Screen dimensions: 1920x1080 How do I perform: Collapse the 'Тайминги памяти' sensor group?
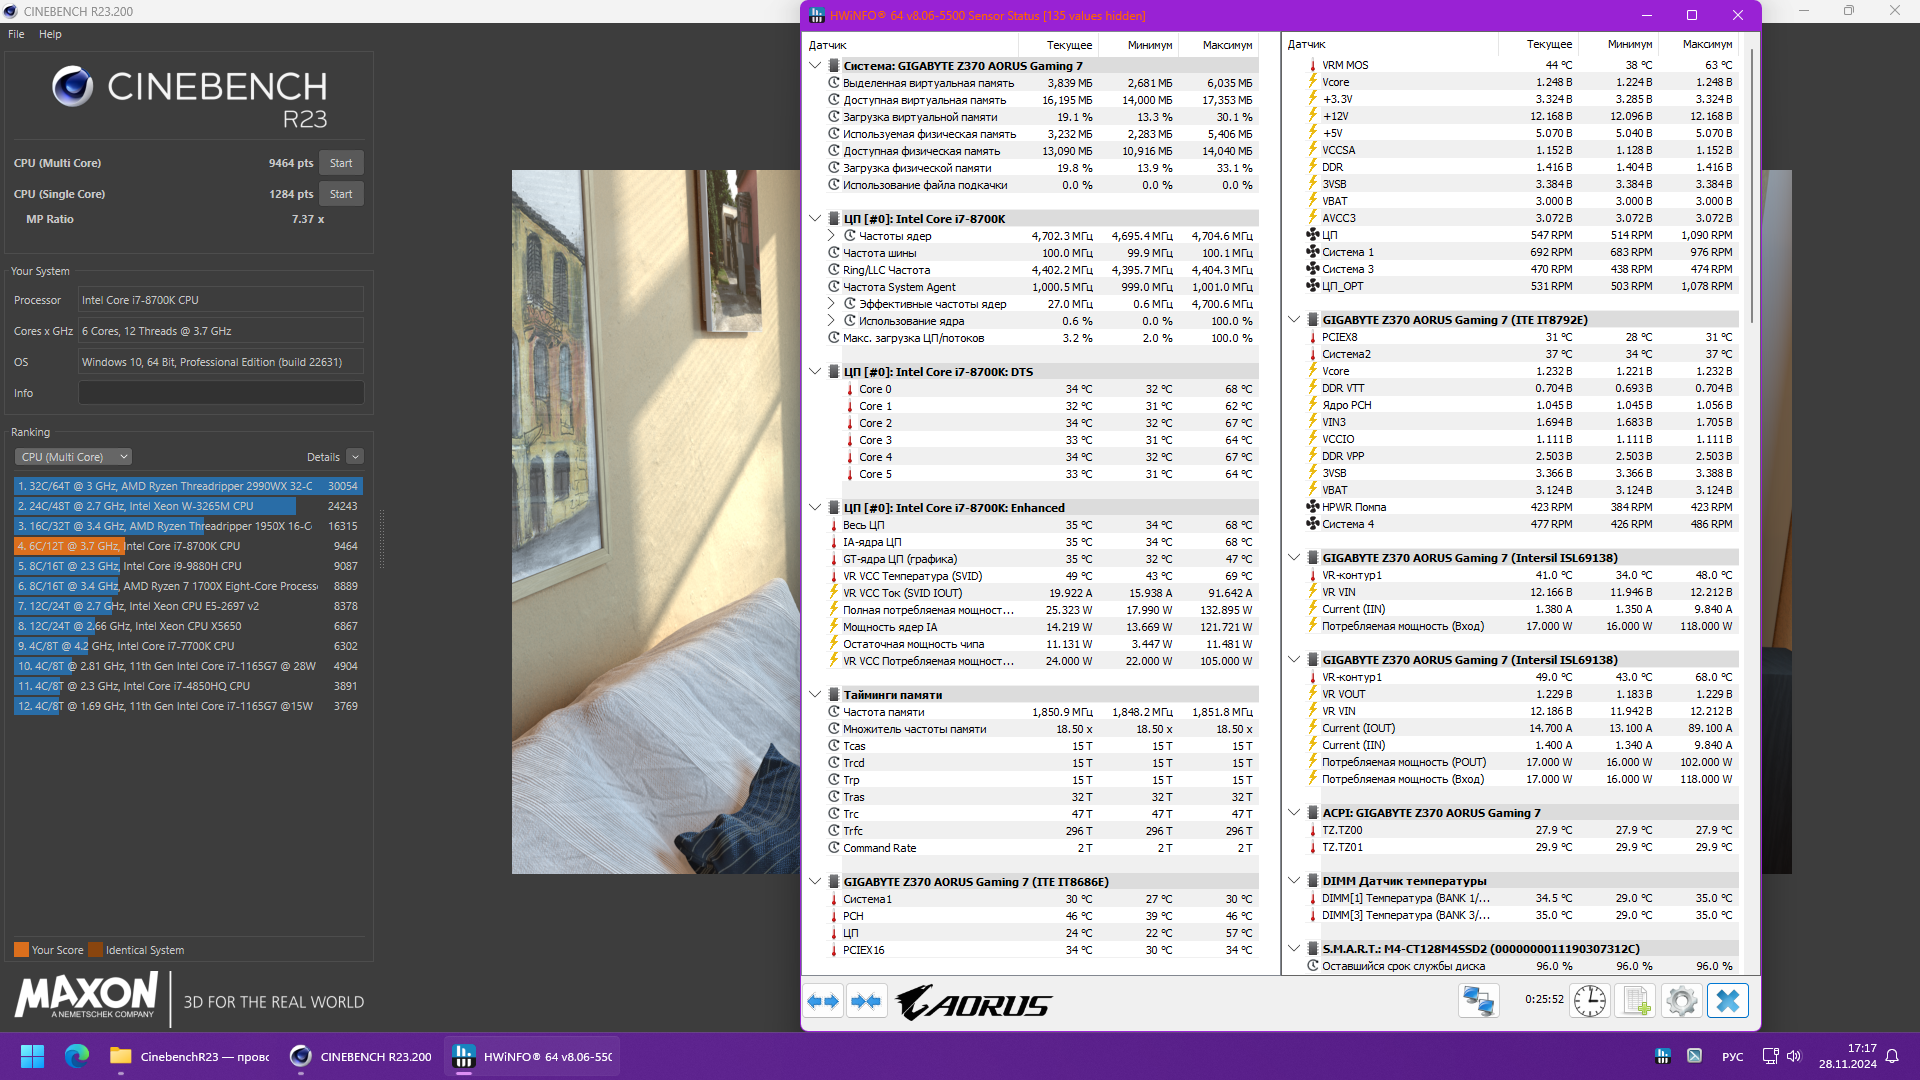pyautogui.click(x=815, y=695)
